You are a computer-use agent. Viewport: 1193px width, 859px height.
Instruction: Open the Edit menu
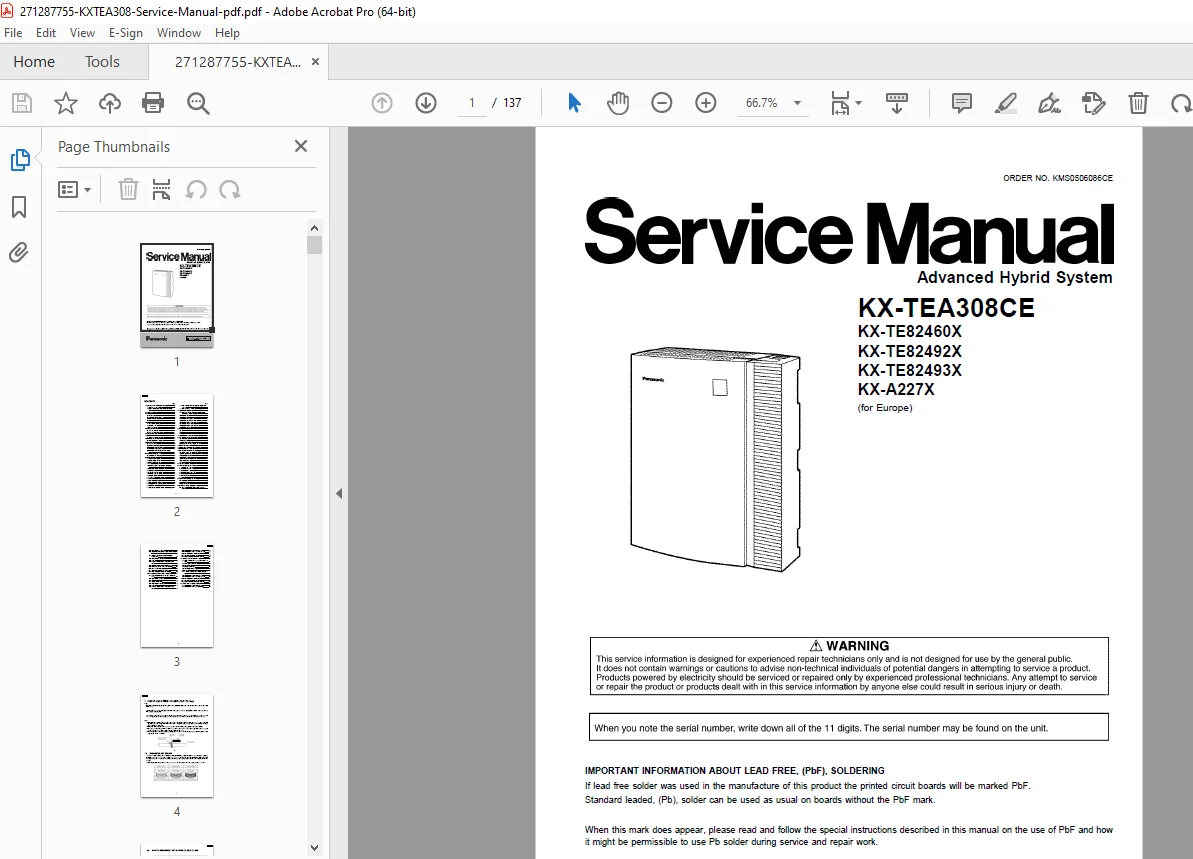click(46, 33)
